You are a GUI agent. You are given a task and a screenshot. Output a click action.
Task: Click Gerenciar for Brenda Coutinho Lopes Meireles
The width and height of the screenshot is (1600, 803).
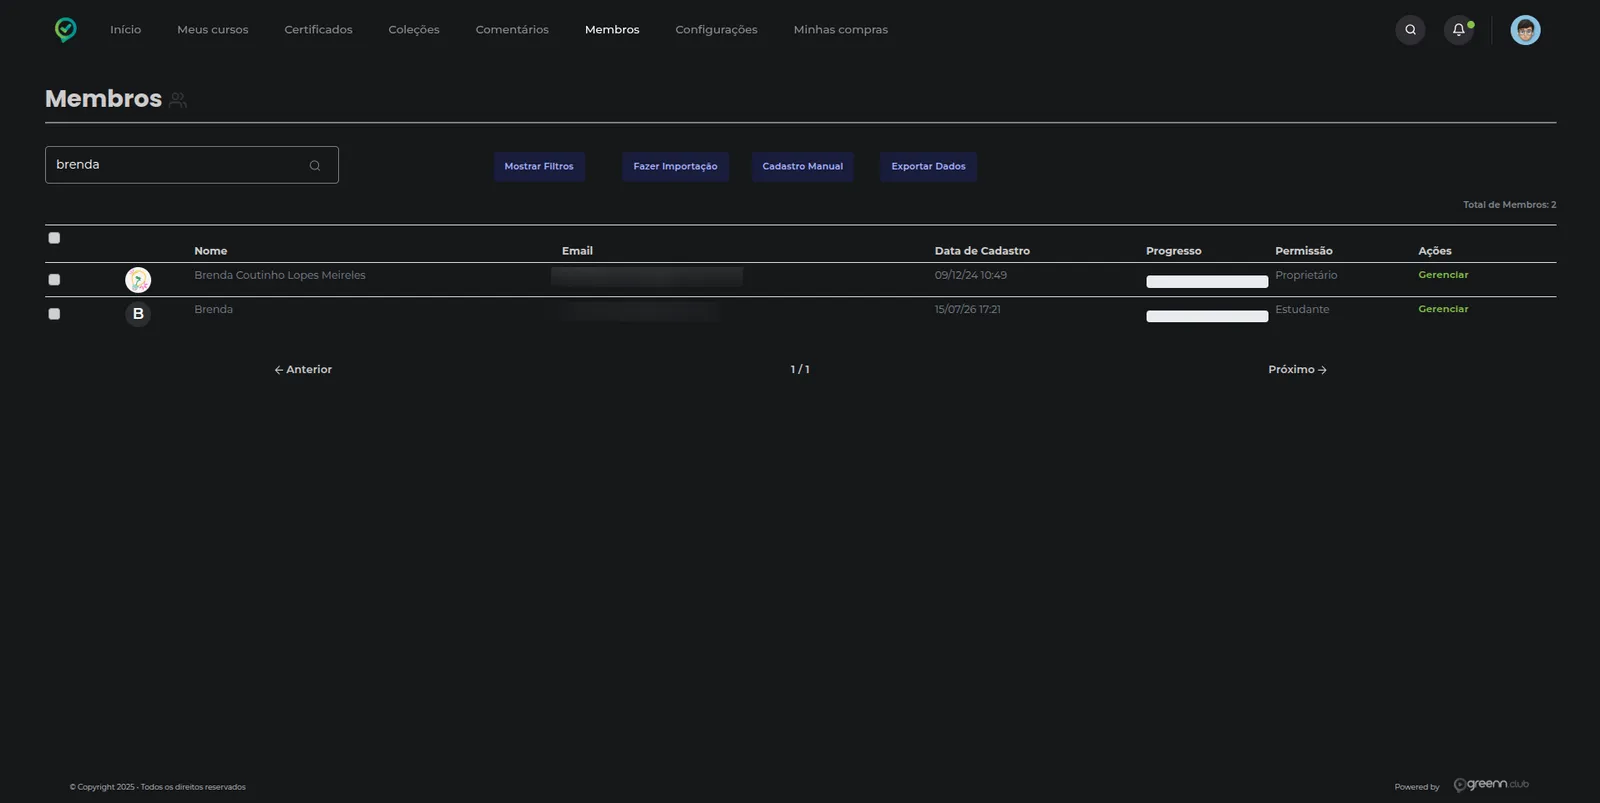1443,275
